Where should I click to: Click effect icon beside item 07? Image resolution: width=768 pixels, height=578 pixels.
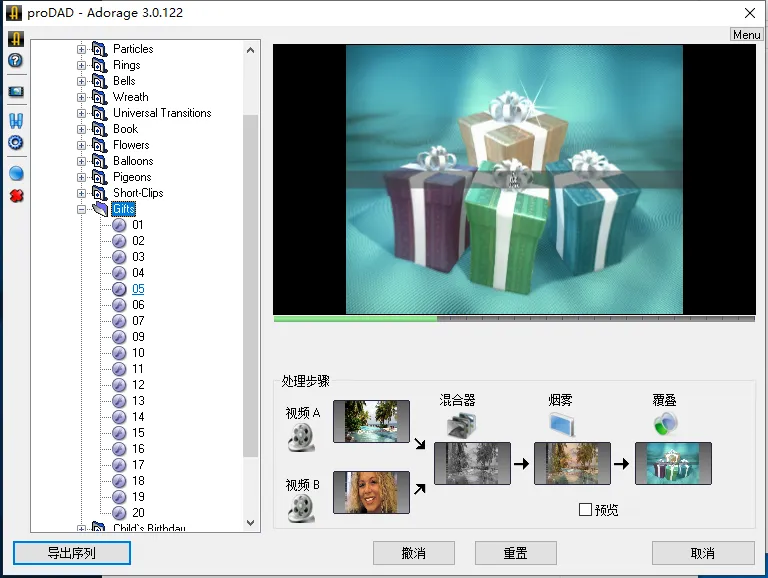click(119, 321)
